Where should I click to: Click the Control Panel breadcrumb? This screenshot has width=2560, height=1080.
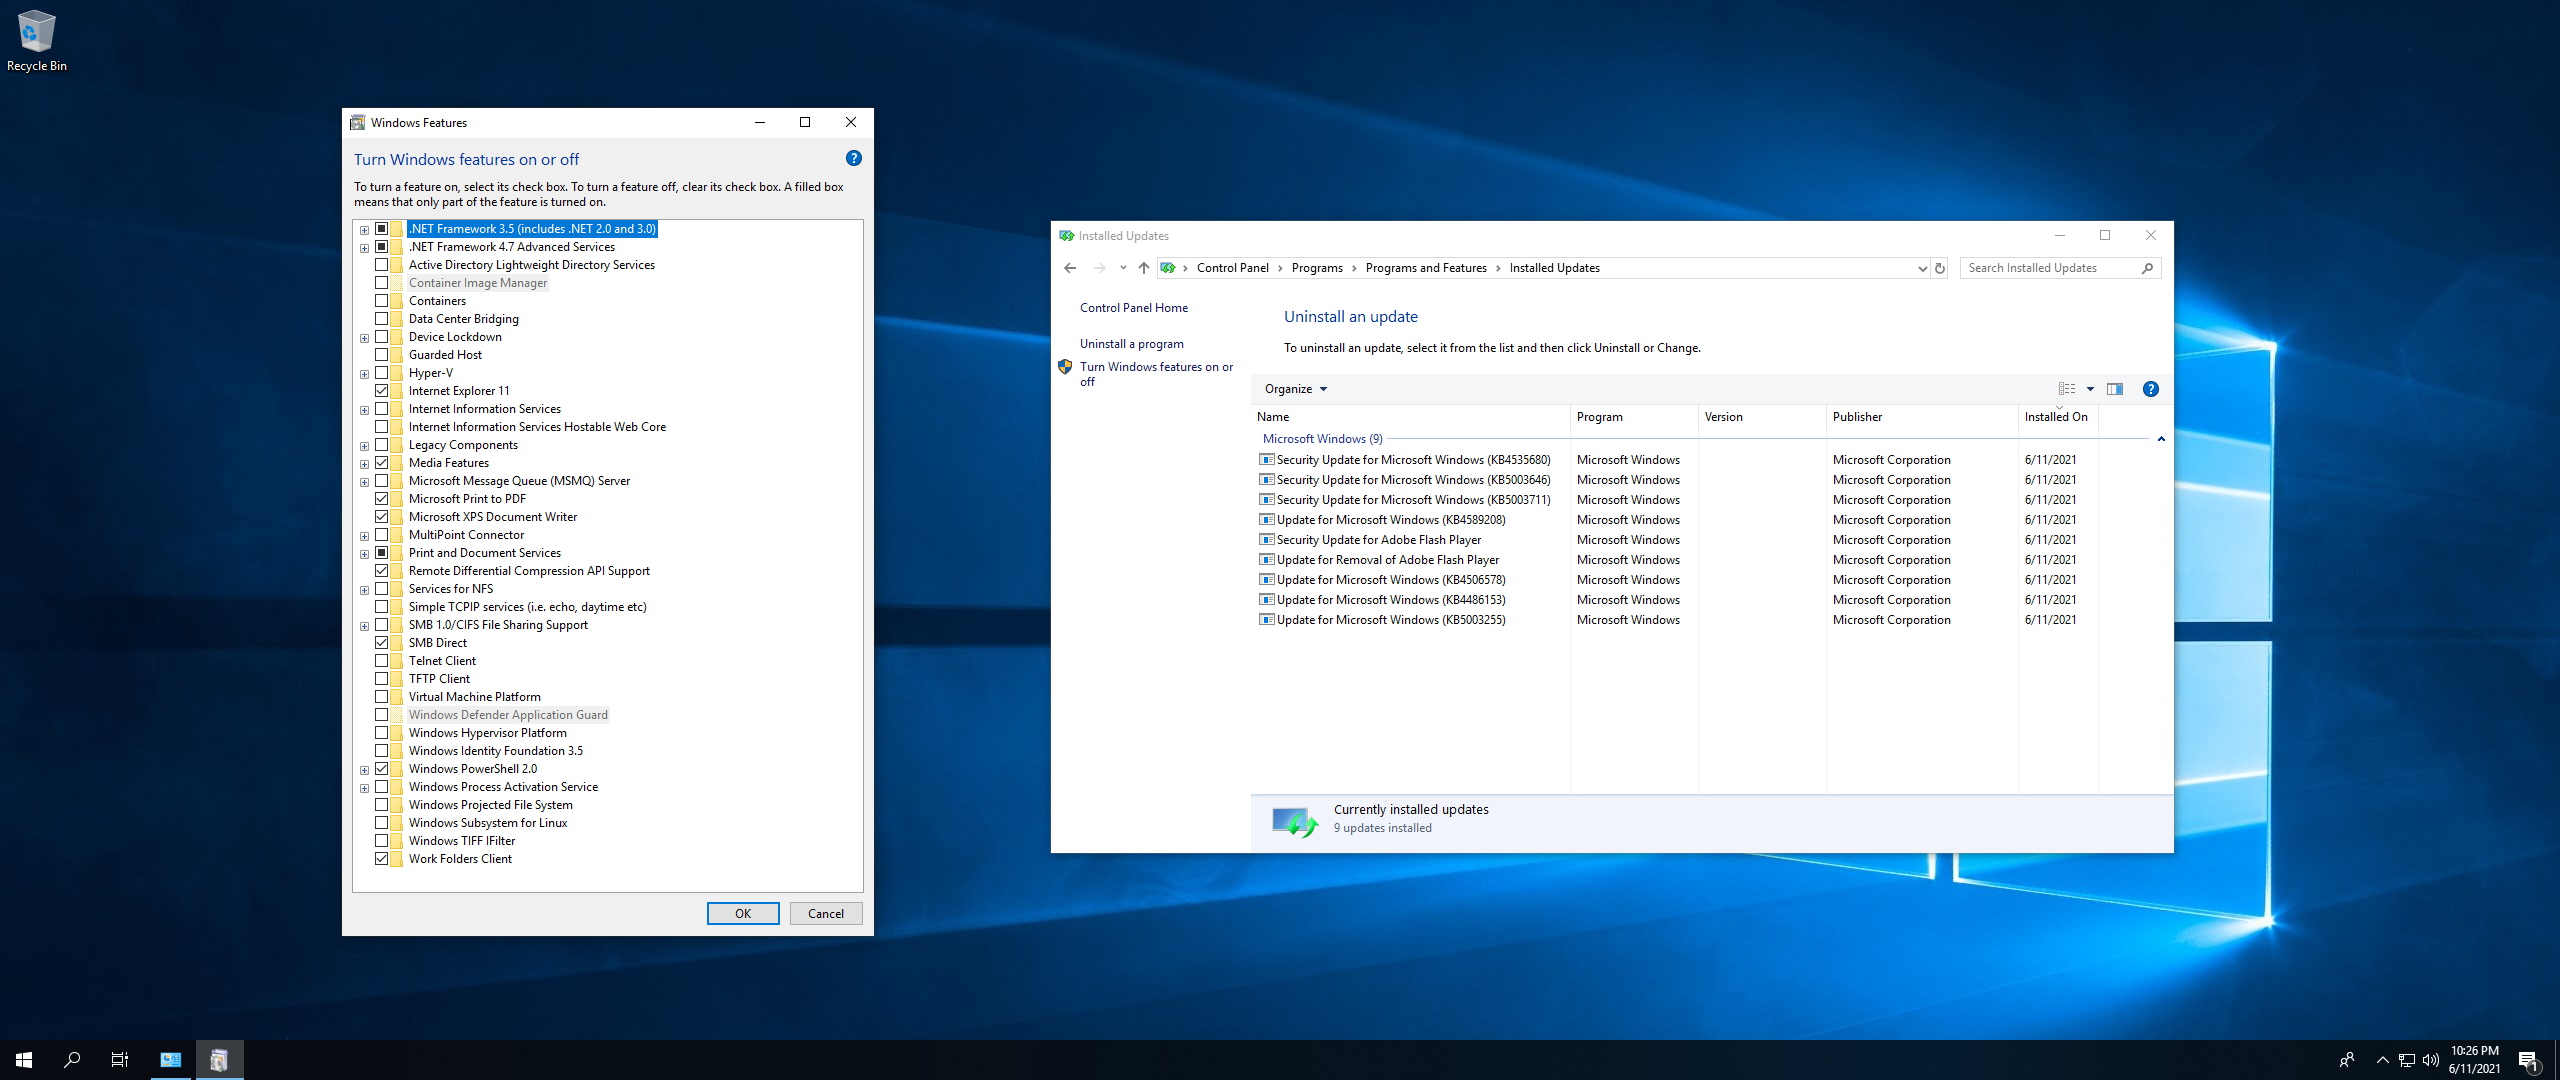click(1232, 268)
